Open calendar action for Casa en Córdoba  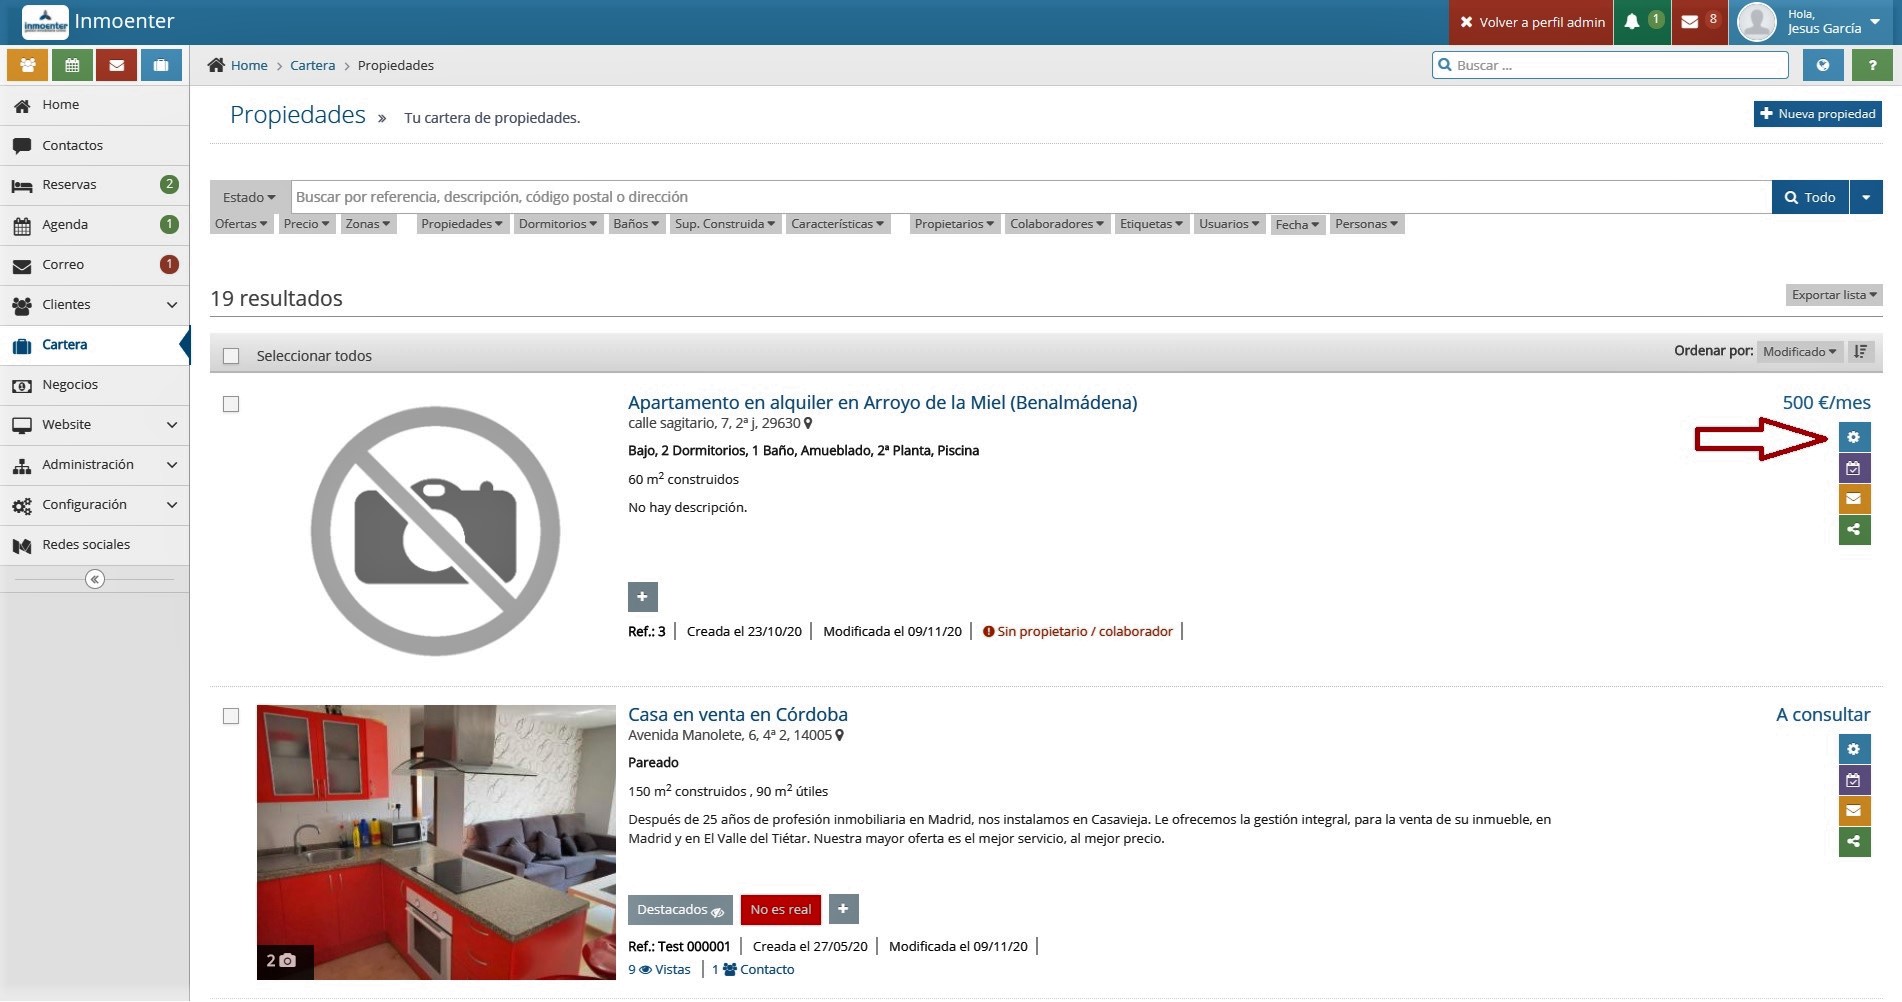point(1854,780)
